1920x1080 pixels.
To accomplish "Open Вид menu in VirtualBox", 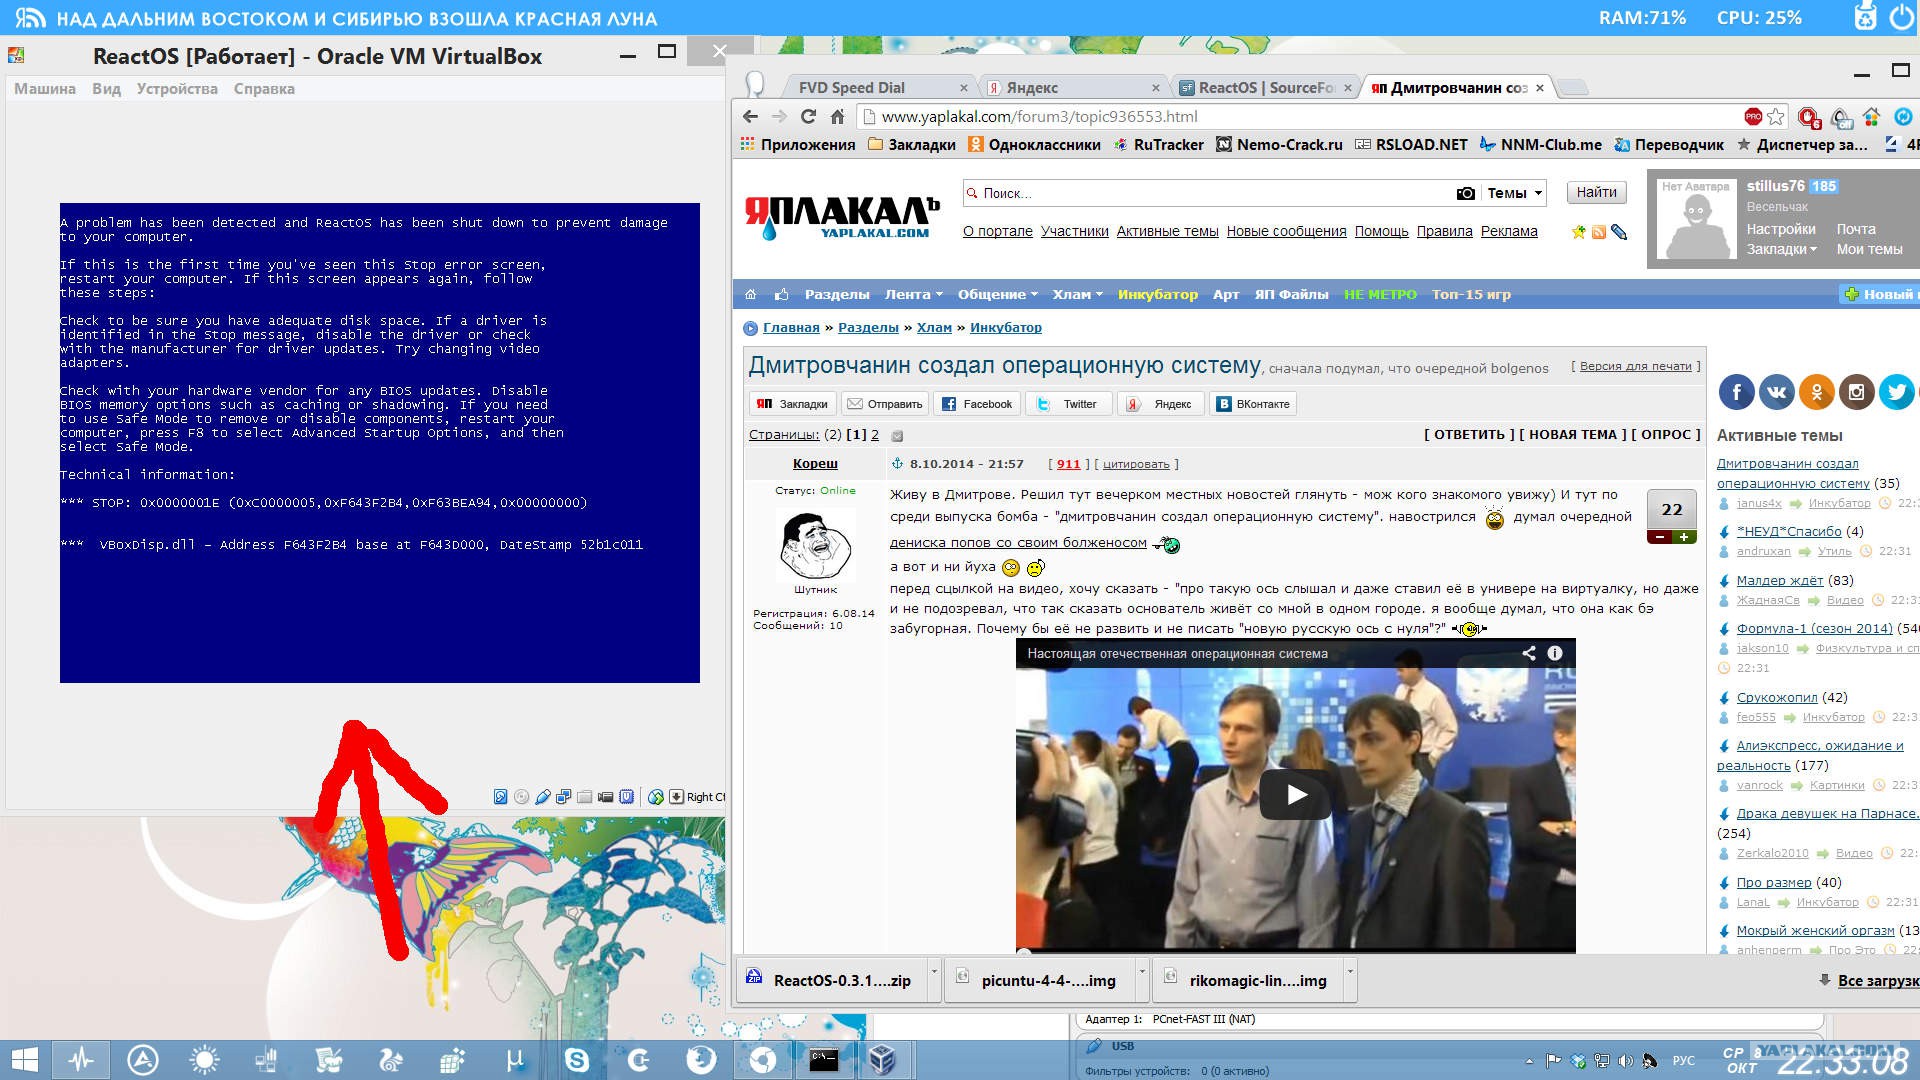I will [106, 89].
